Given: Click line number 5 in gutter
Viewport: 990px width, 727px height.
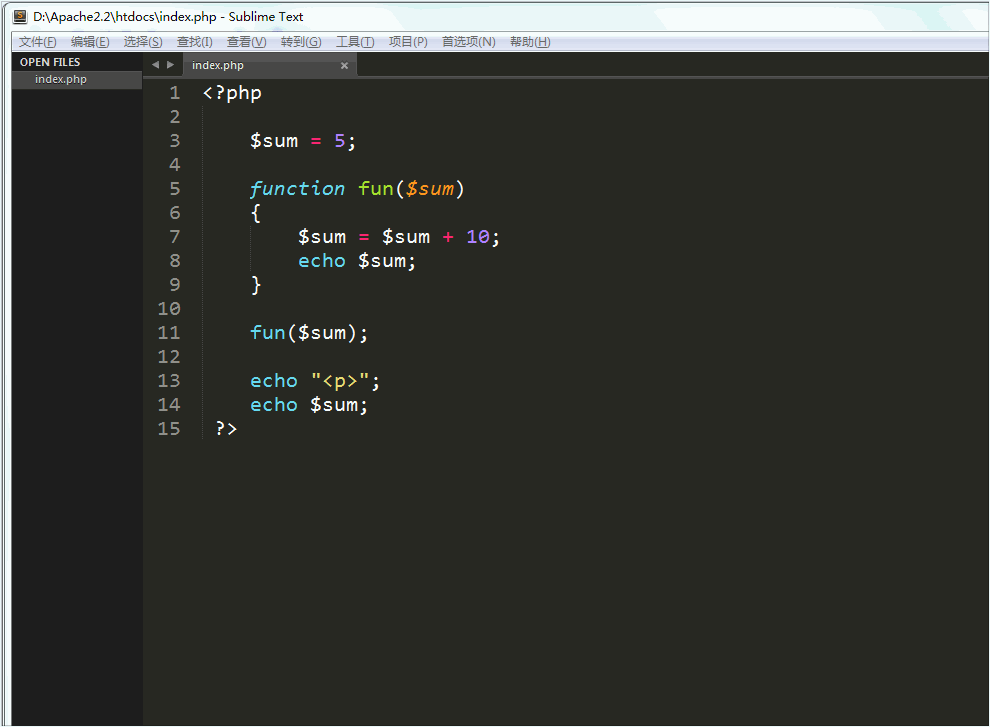Looking at the screenshot, I should click(x=175, y=189).
